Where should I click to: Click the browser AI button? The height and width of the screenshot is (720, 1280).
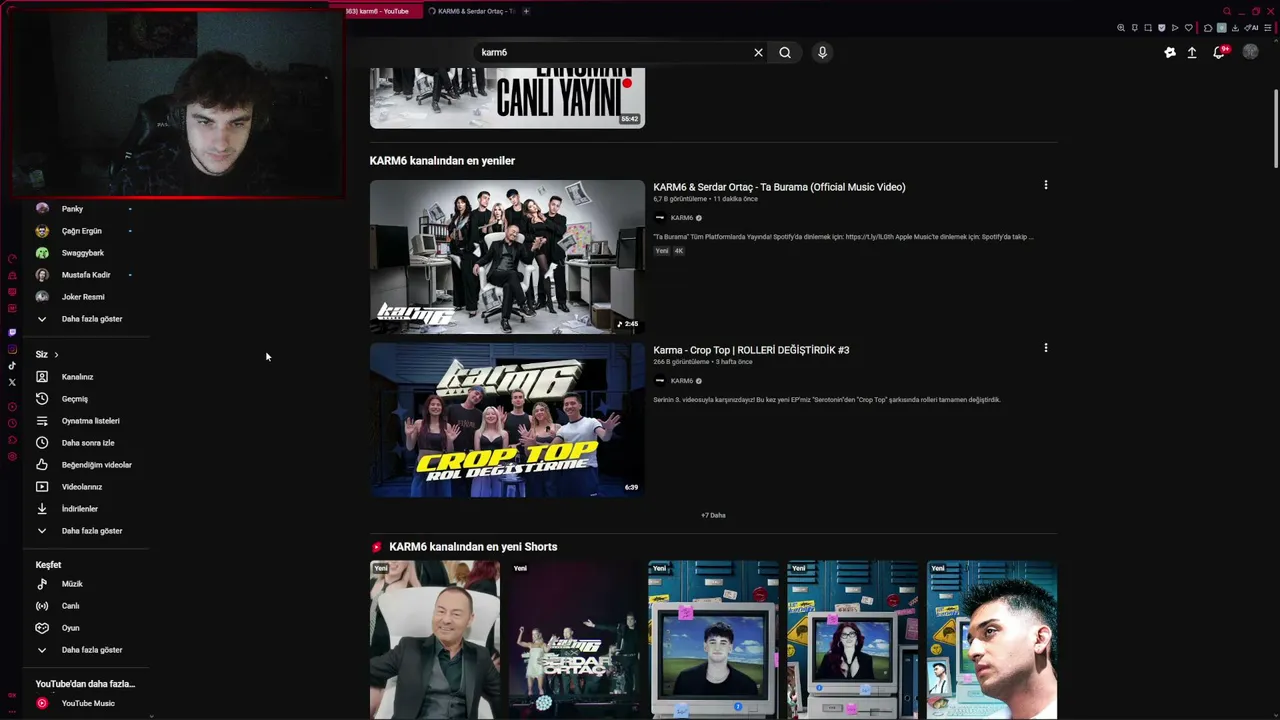click(1252, 28)
